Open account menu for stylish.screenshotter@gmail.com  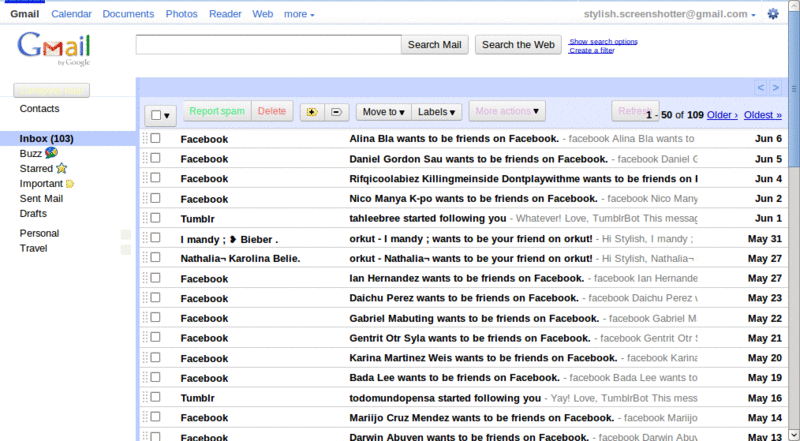point(669,14)
